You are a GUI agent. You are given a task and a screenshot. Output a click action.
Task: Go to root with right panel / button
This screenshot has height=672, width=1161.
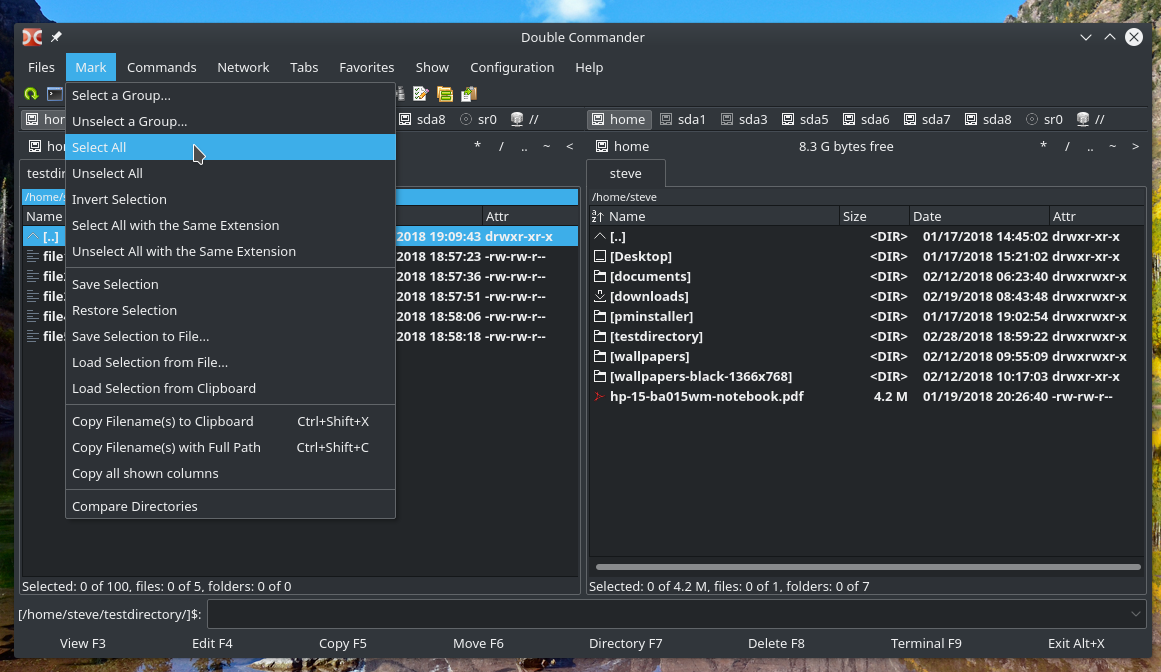[x=1067, y=147]
